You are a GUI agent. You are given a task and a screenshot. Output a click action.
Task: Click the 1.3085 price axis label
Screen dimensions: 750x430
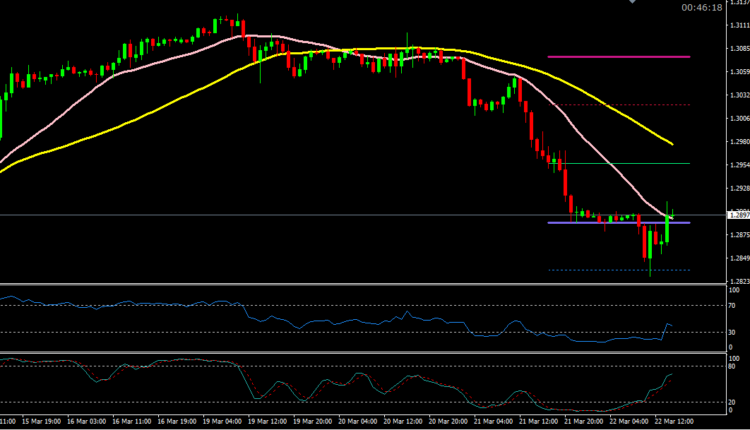click(737, 49)
